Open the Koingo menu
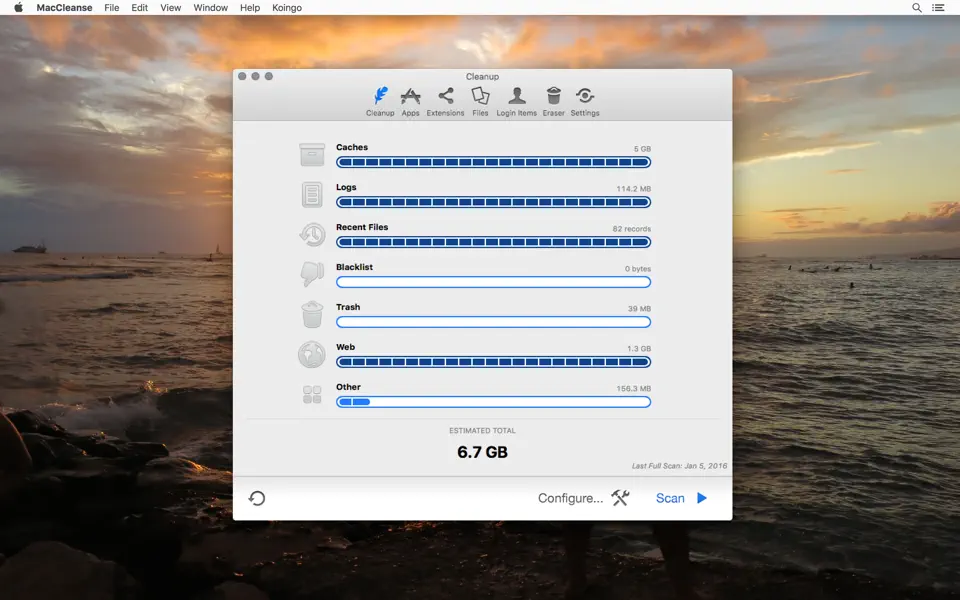Screen dimensions: 960x600 click(287, 7)
